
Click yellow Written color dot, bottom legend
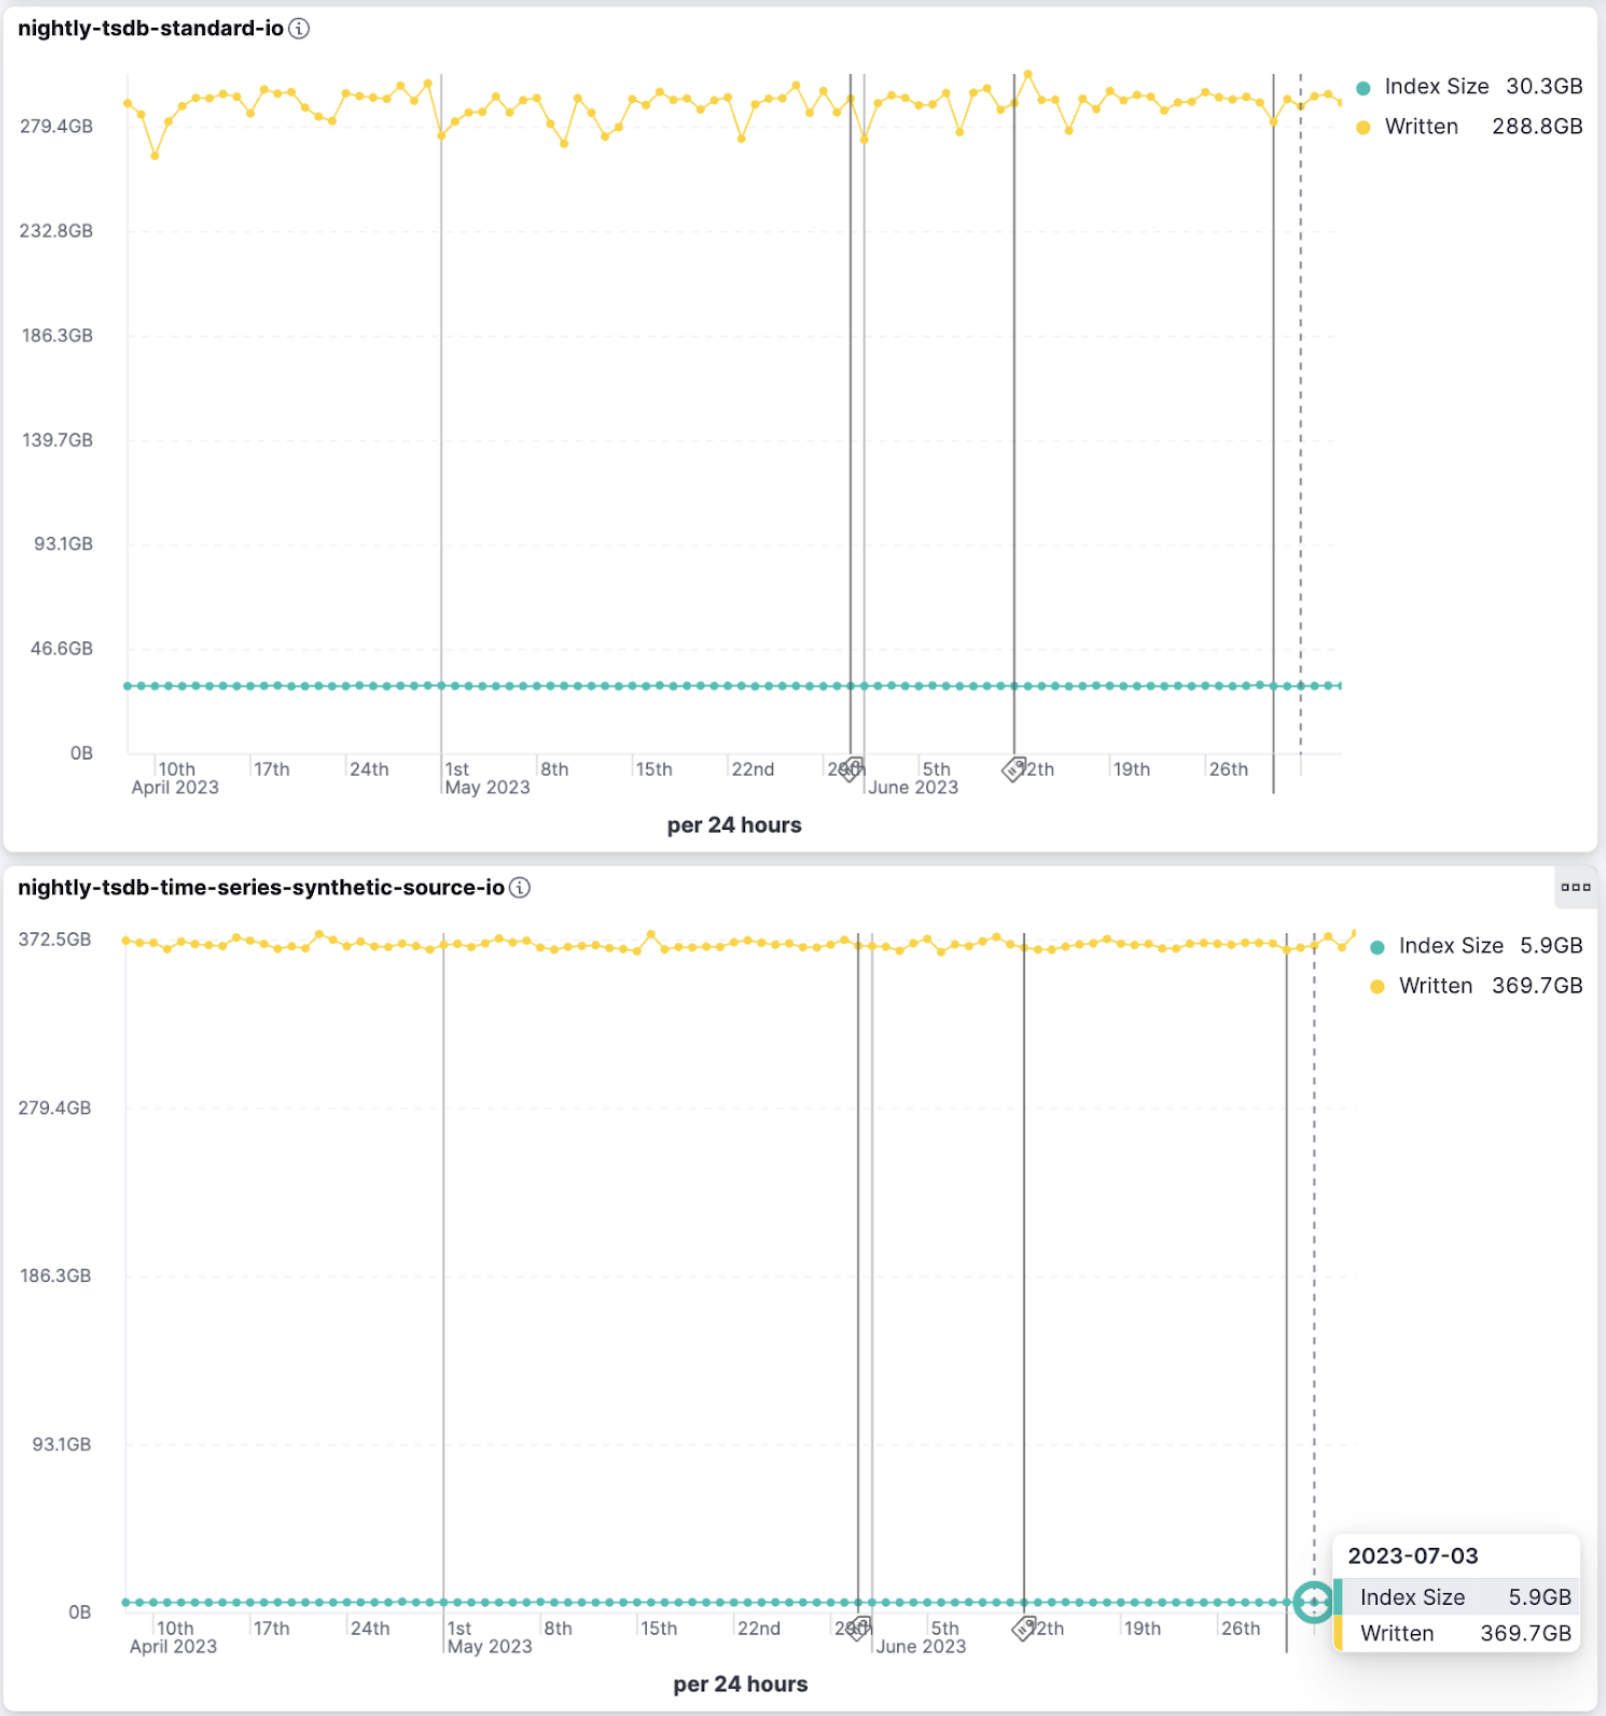click(x=1377, y=987)
